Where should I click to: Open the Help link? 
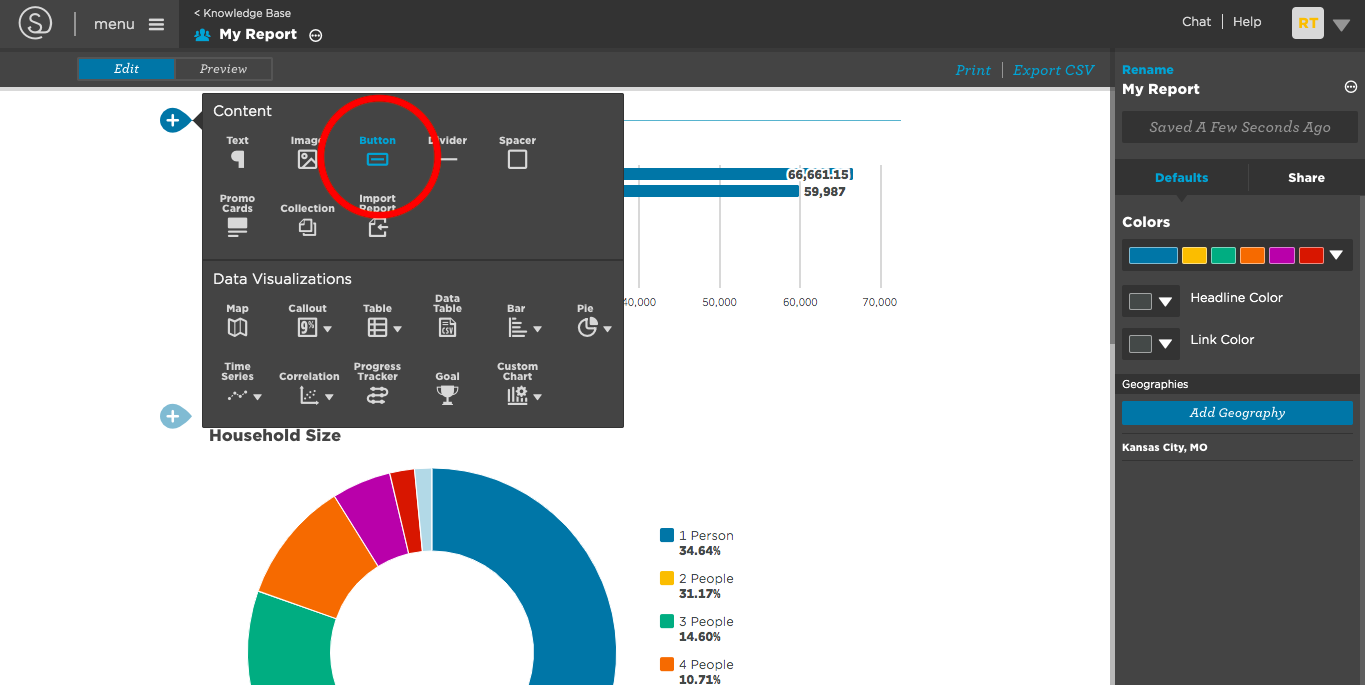point(1247,22)
